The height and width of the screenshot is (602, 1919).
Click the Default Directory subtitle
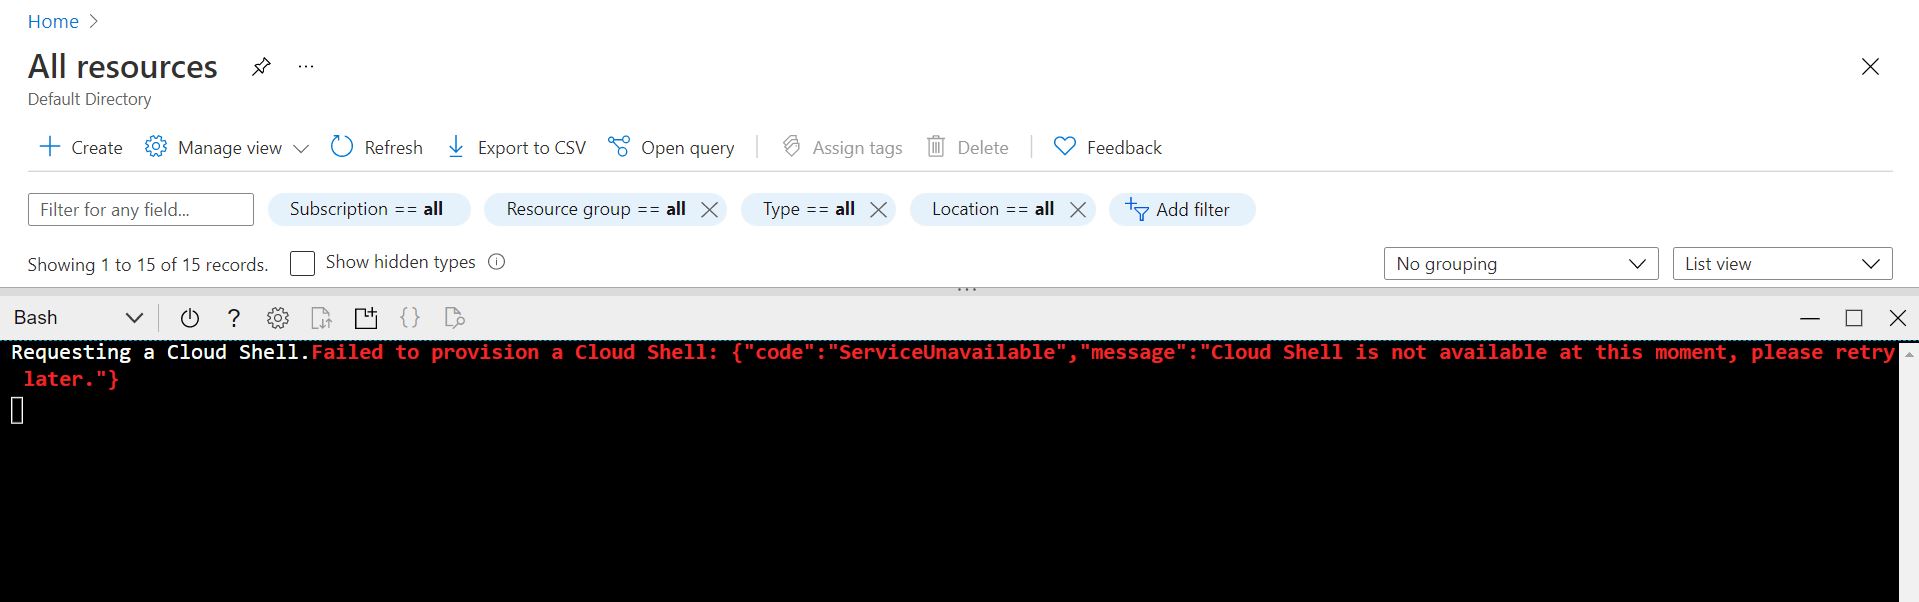90,99
